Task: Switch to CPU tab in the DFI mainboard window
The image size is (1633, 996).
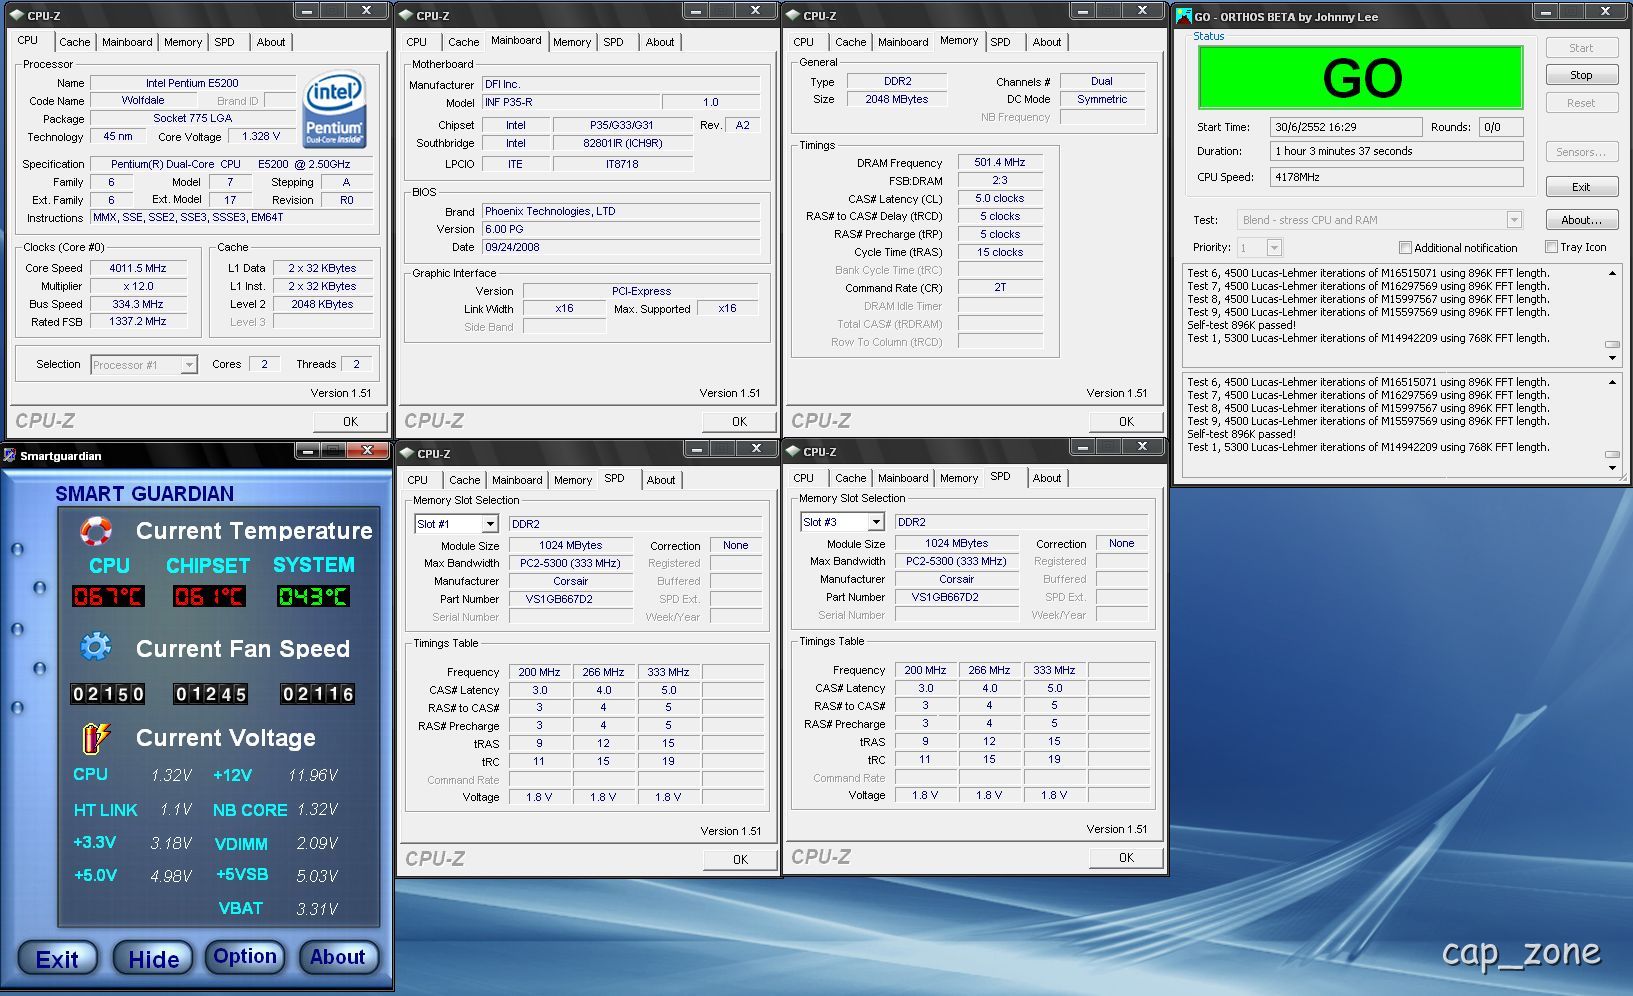Action: coord(417,42)
